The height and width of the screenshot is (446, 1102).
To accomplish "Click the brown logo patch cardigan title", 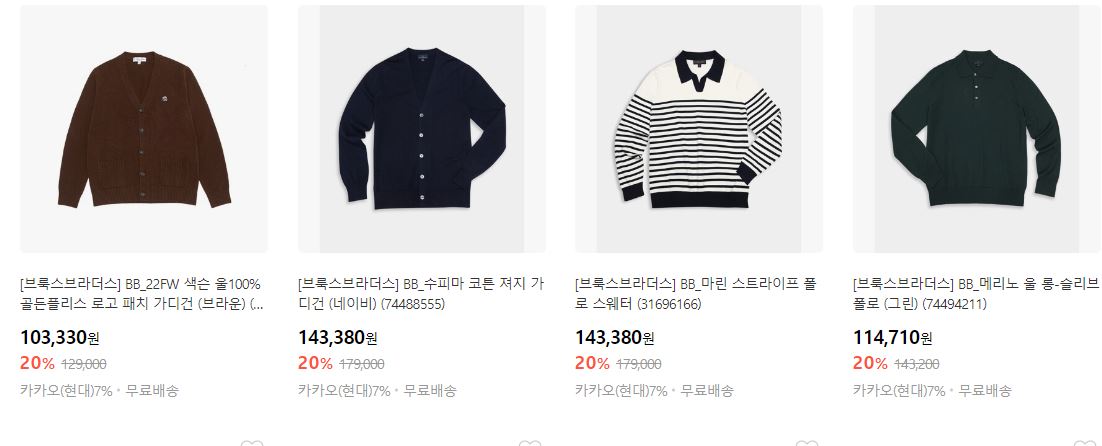I will tap(143, 294).
